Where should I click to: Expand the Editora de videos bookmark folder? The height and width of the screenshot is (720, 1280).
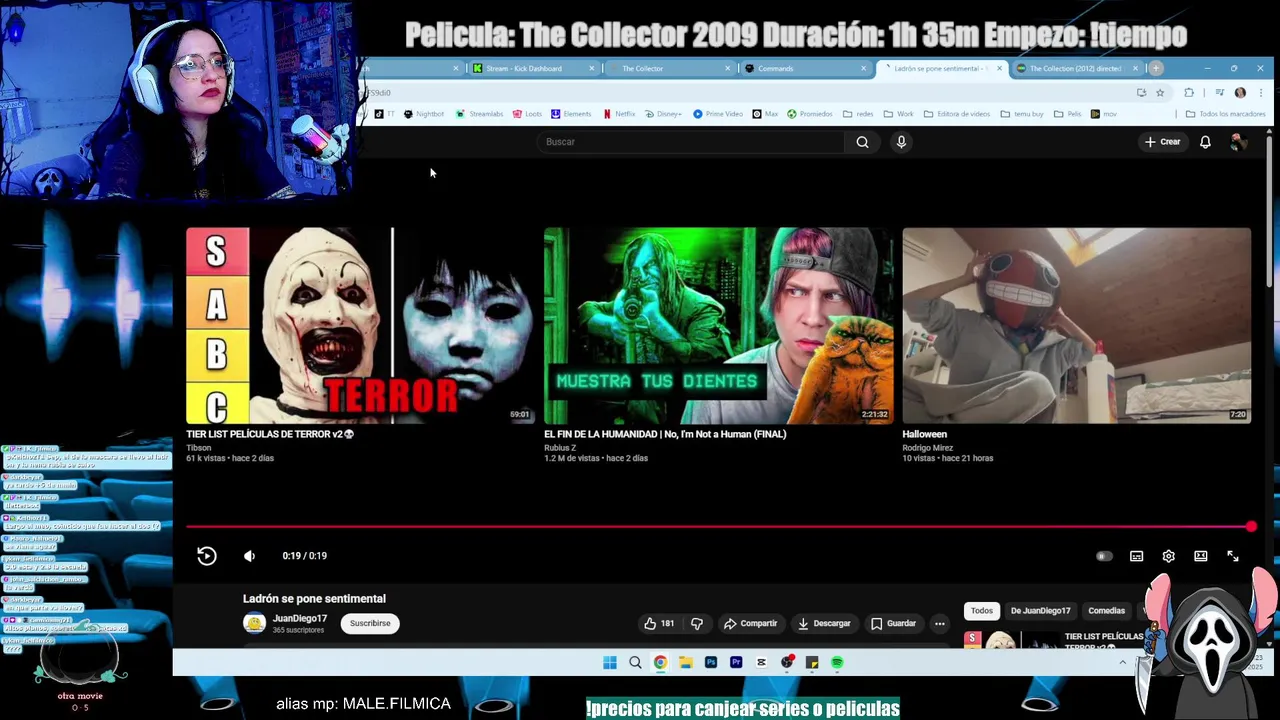[957, 114]
